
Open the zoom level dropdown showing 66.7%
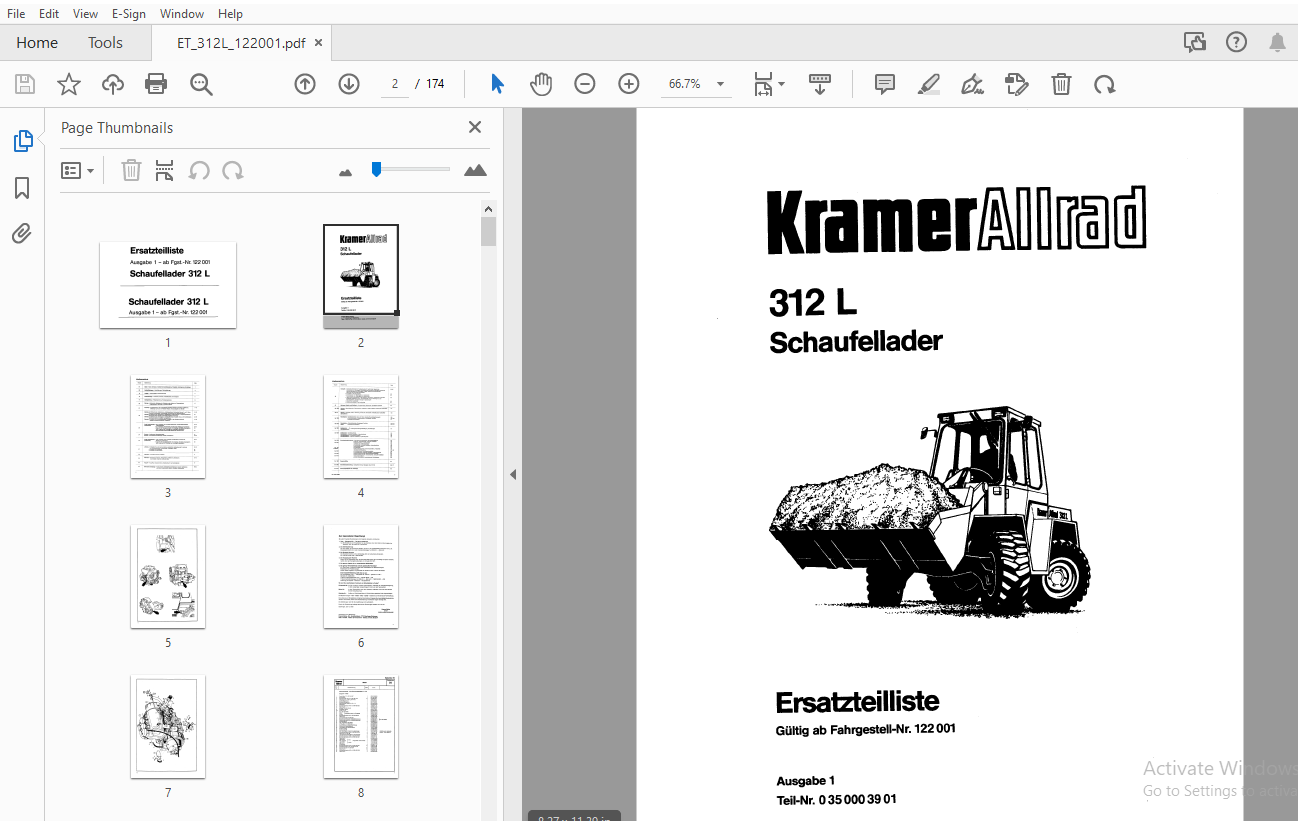pyautogui.click(x=721, y=84)
